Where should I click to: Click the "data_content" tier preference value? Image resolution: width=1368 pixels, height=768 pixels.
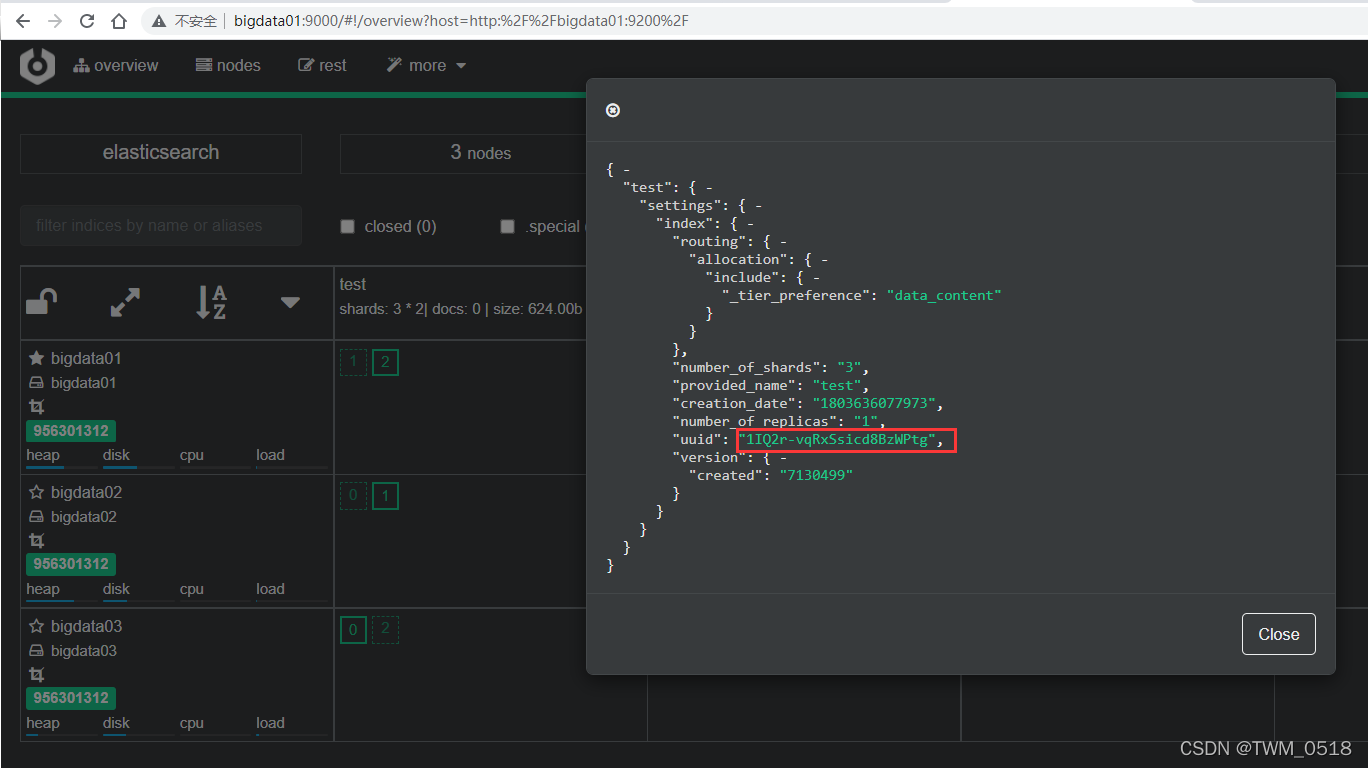tap(944, 295)
